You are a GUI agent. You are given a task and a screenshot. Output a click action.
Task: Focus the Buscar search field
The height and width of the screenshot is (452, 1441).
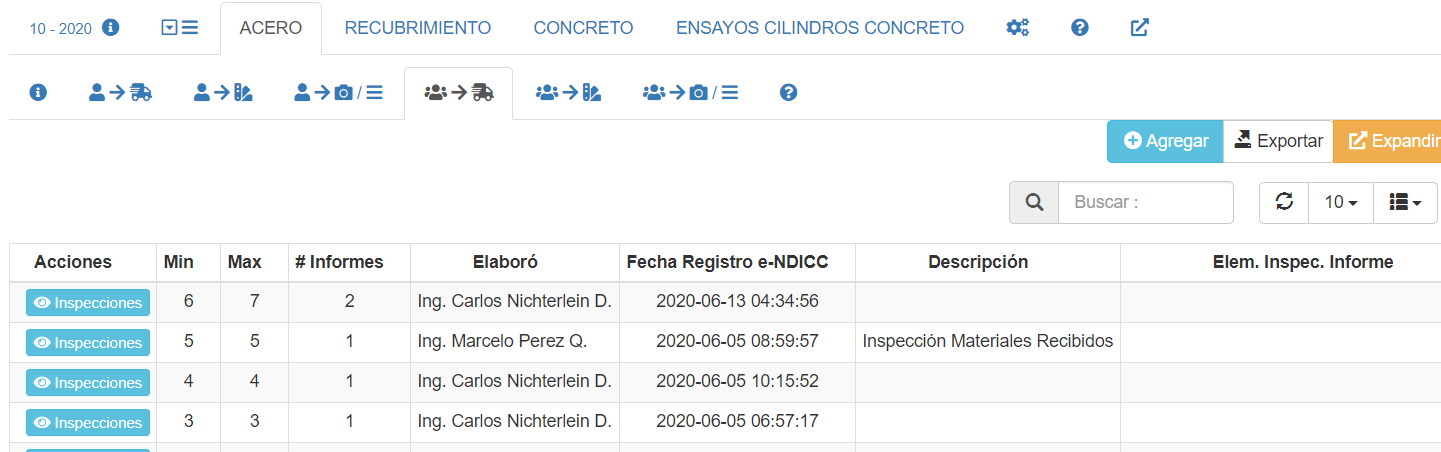pos(1145,202)
